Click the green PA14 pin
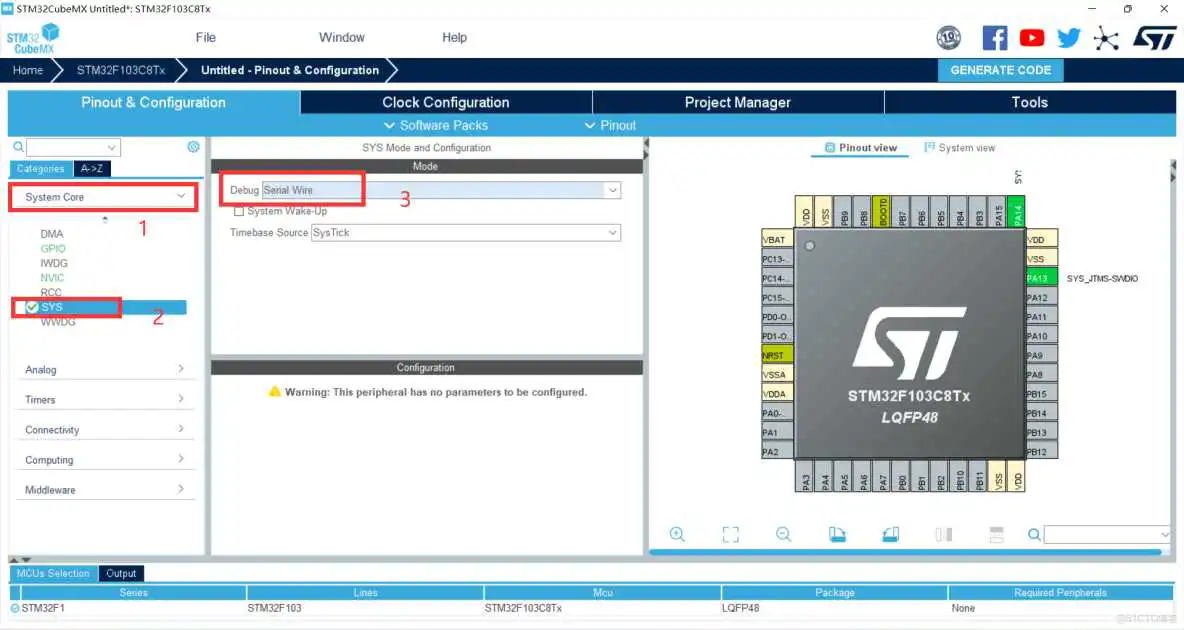This screenshot has width=1184, height=630. point(1016,211)
